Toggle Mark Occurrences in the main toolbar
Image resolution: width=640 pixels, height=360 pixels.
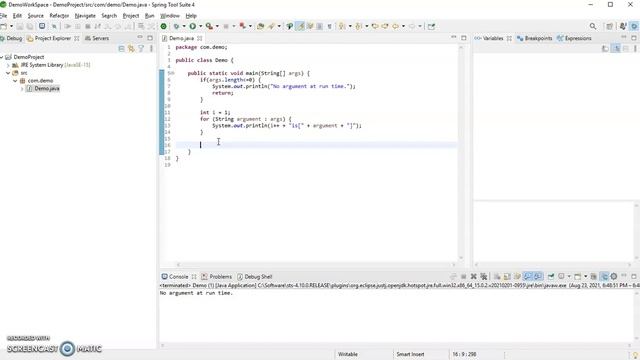300,27
